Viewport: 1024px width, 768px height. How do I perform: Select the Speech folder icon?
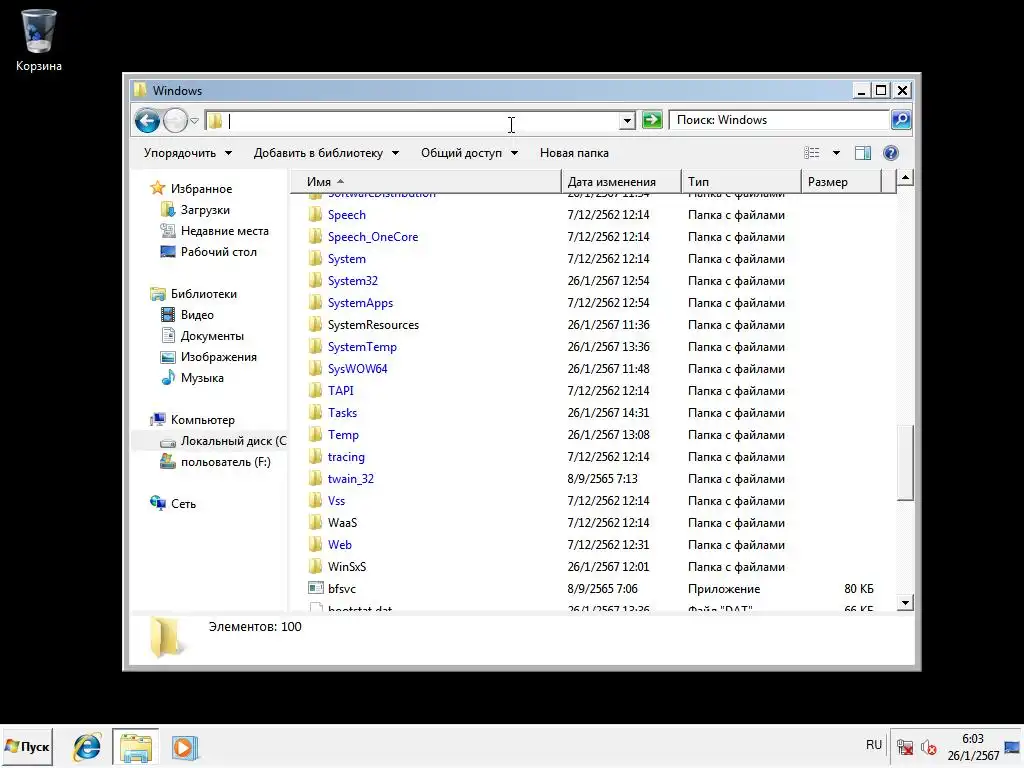(x=315, y=214)
